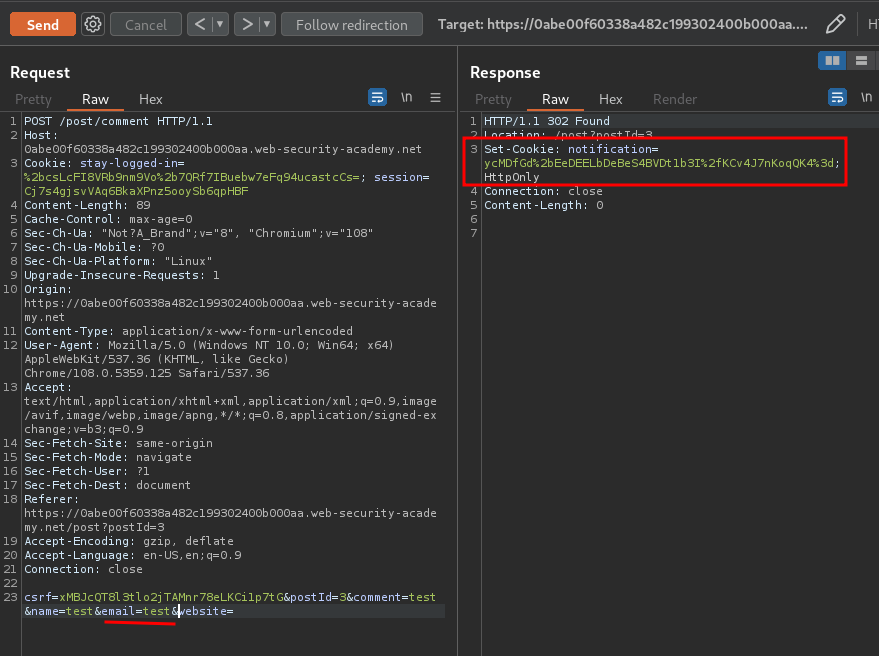Select the Request Hex tab
Image resolution: width=879 pixels, height=656 pixels.
(151, 99)
